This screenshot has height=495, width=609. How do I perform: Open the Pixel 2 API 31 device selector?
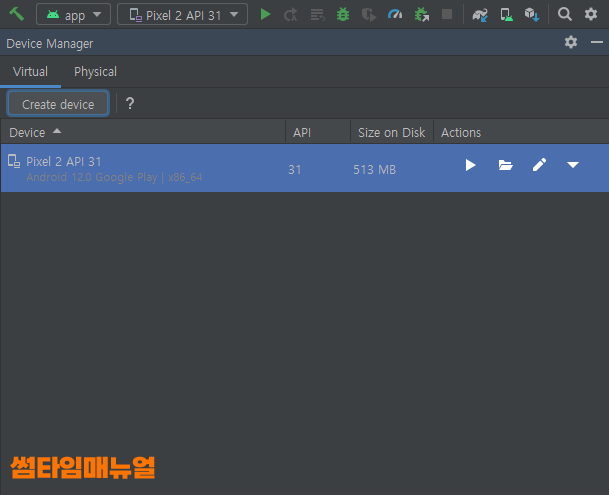coord(182,14)
